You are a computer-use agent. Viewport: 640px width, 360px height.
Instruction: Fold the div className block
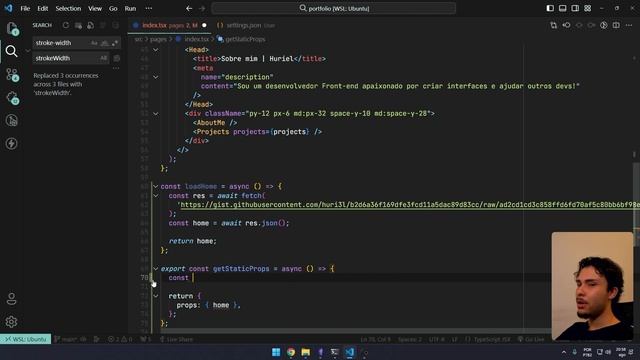click(156, 113)
